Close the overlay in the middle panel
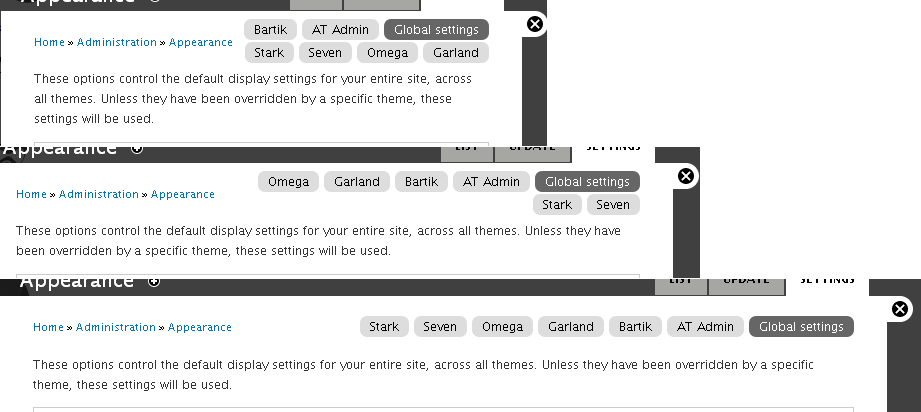Image resolution: width=921 pixels, height=412 pixels. tap(686, 176)
